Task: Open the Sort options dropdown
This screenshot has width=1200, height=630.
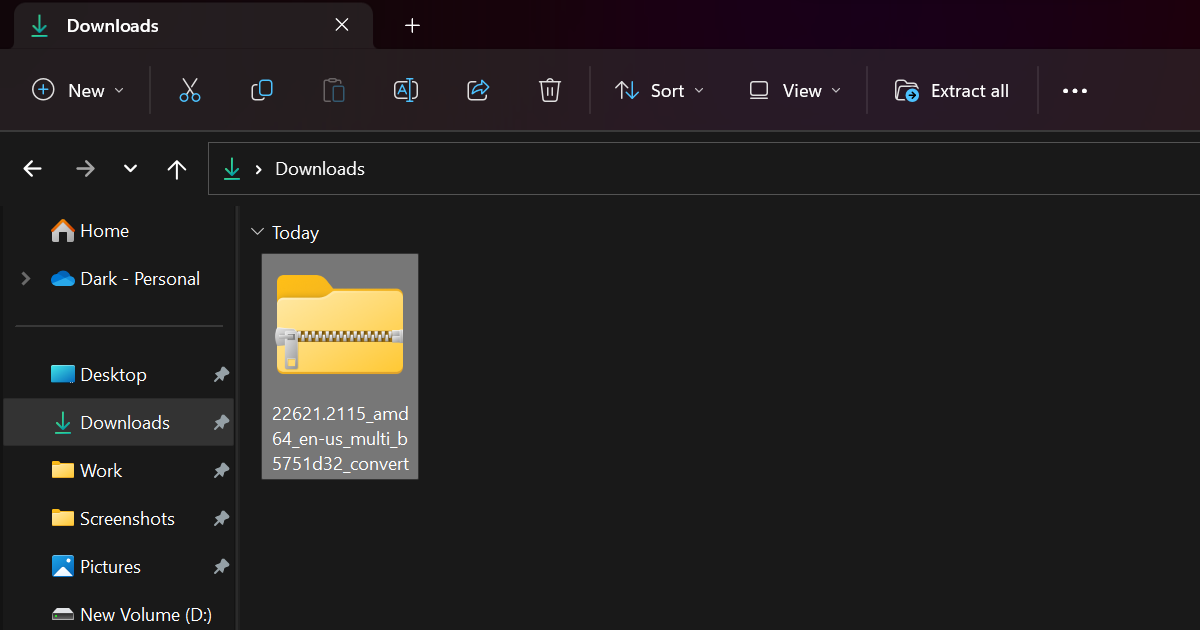Action: tap(659, 91)
